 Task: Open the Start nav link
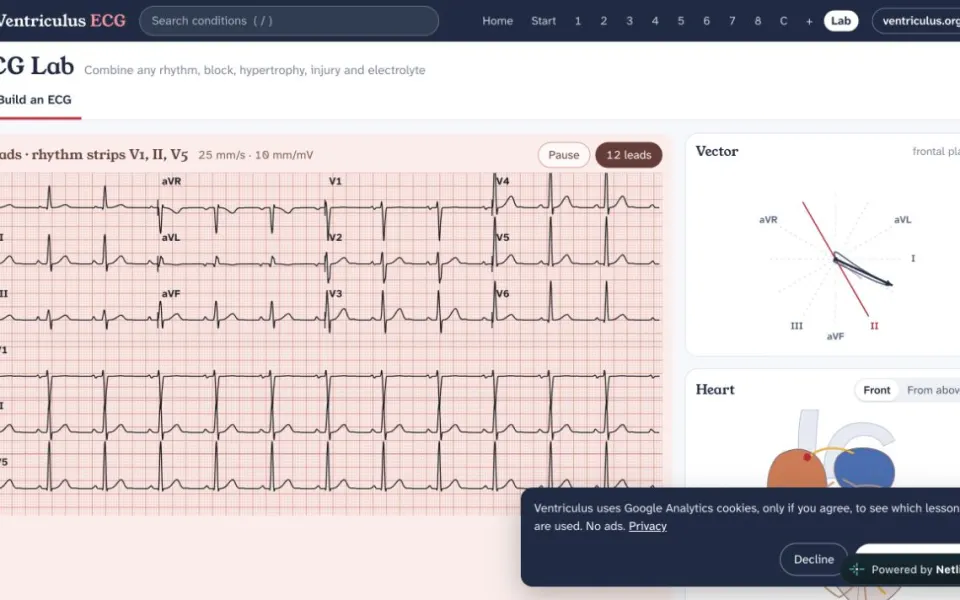(543, 21)
